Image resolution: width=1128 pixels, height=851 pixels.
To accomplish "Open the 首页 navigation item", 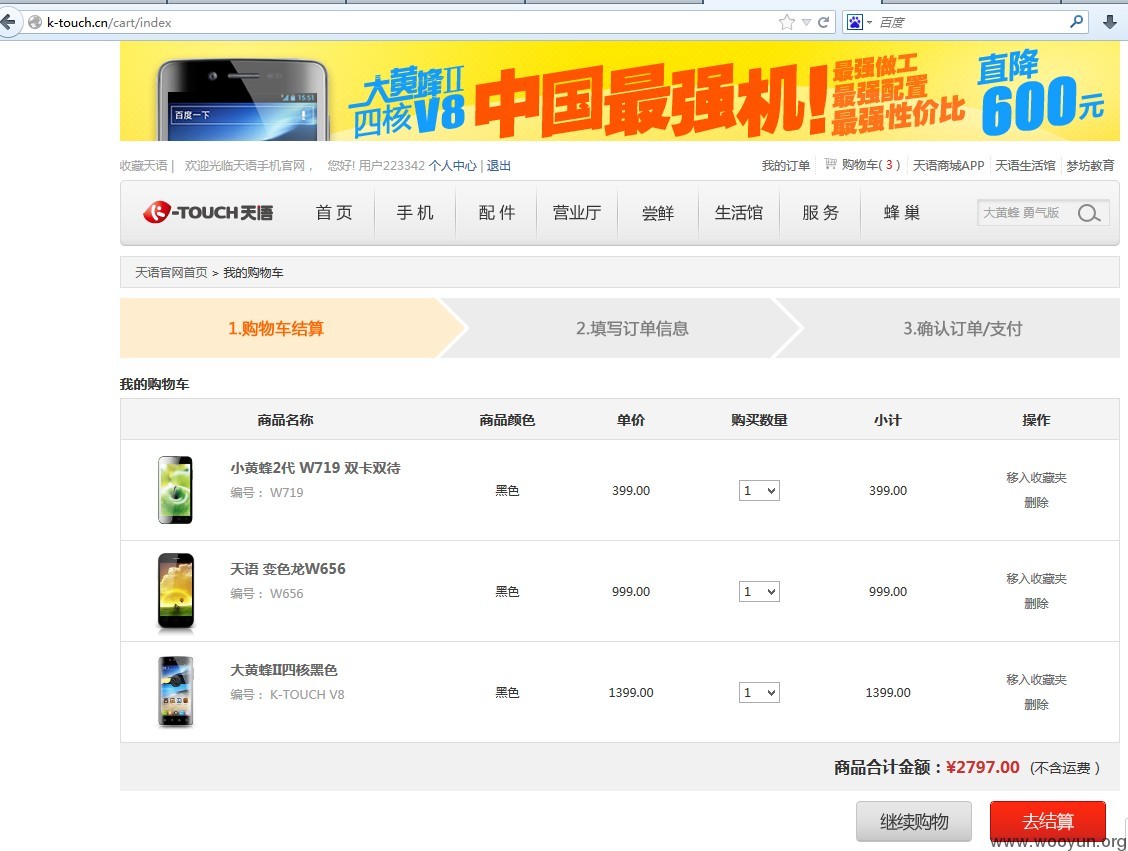I will pos(334,213).
